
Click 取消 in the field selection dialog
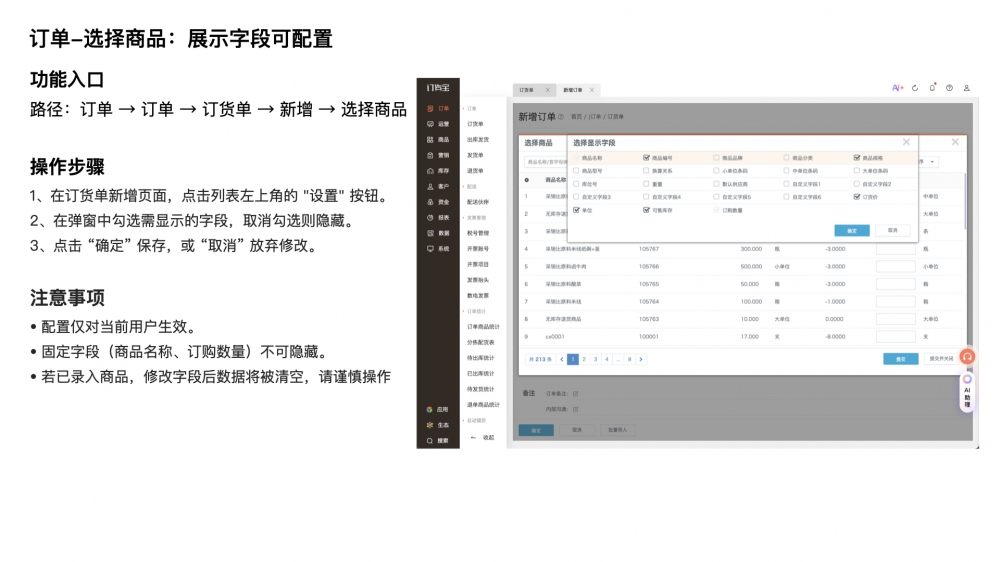coord(892,230)
